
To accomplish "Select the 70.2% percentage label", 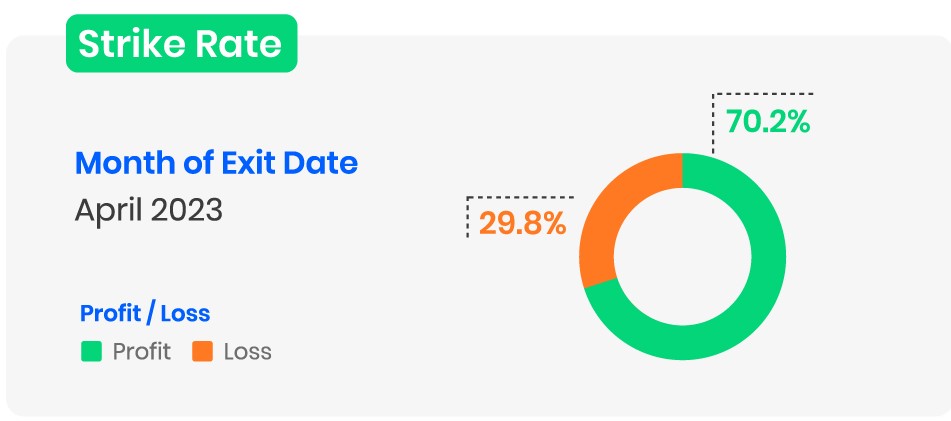I will click(x=767, y=123).
